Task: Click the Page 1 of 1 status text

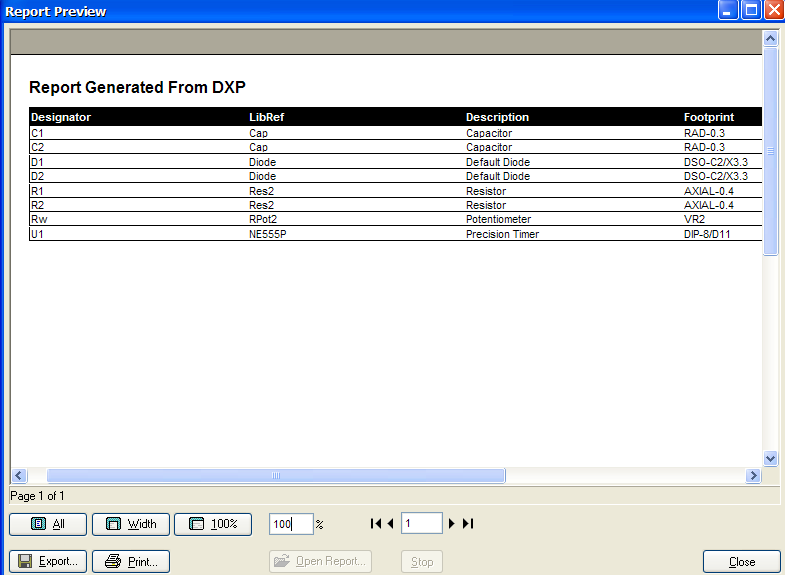Action: [x=38, y=496]
